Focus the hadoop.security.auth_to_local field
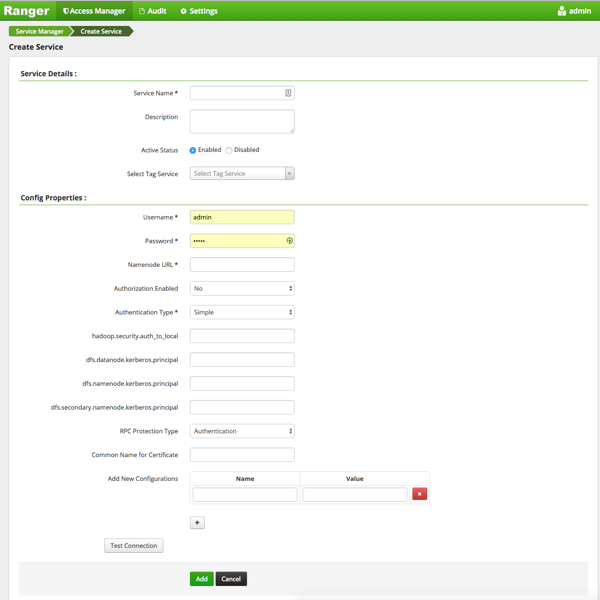 click(242, 336)
